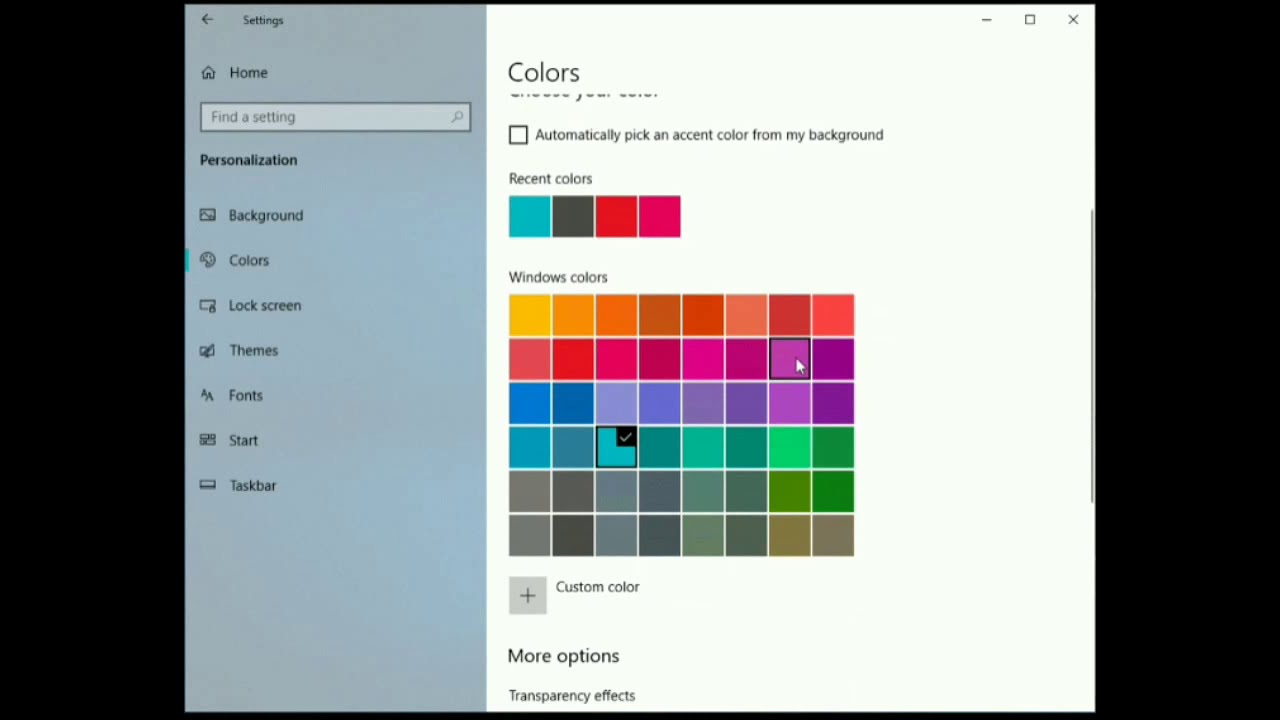Screen dimensions: 1280x720
Task: Choose the bright mint green swatch
Action: coord(790,447)
